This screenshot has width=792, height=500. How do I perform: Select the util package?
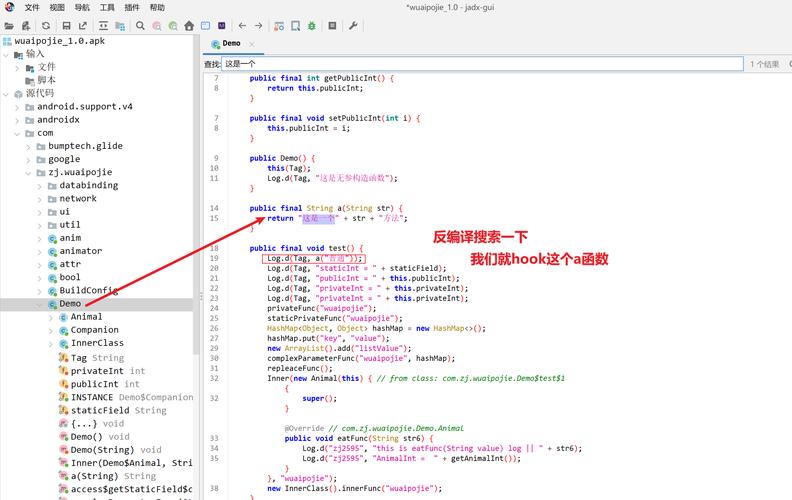70,225
